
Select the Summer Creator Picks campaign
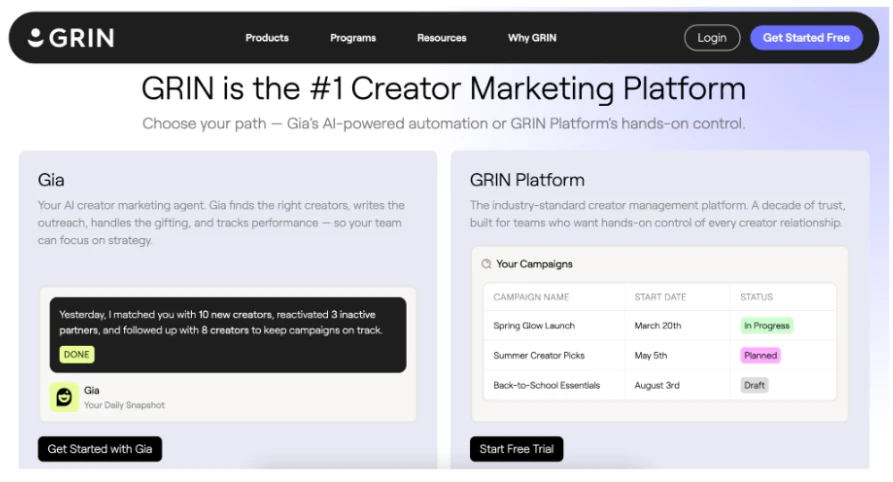click(539, 355)
